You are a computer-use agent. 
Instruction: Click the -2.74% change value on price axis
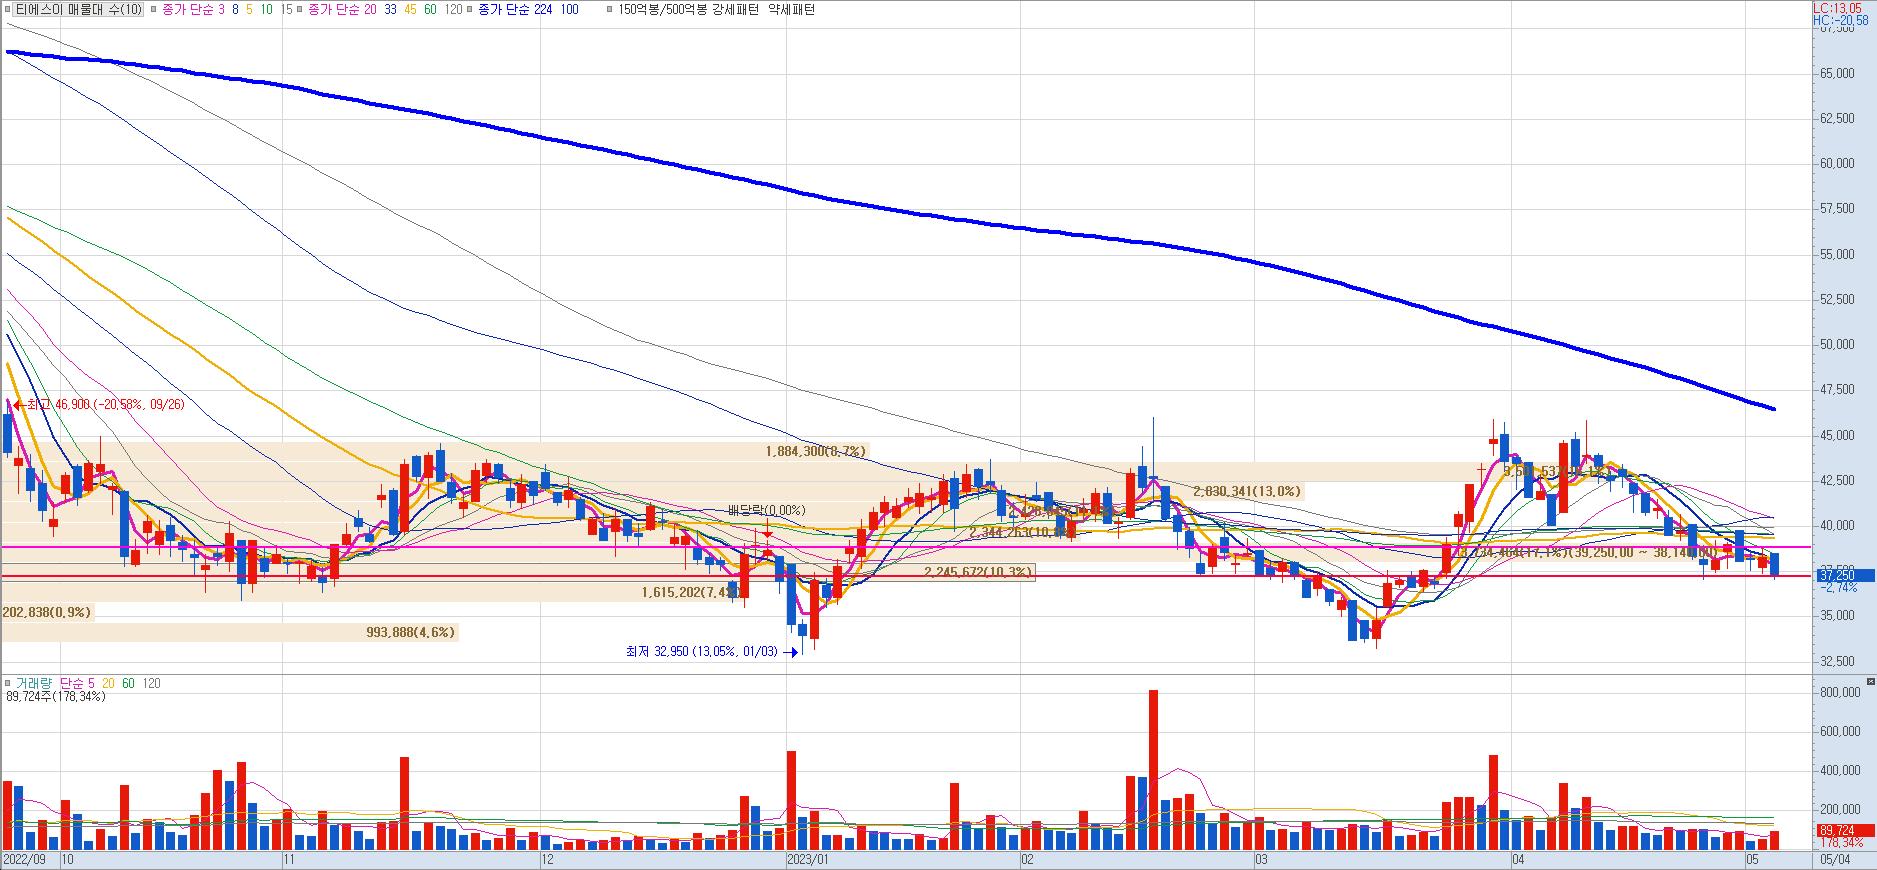[1839, 587]
